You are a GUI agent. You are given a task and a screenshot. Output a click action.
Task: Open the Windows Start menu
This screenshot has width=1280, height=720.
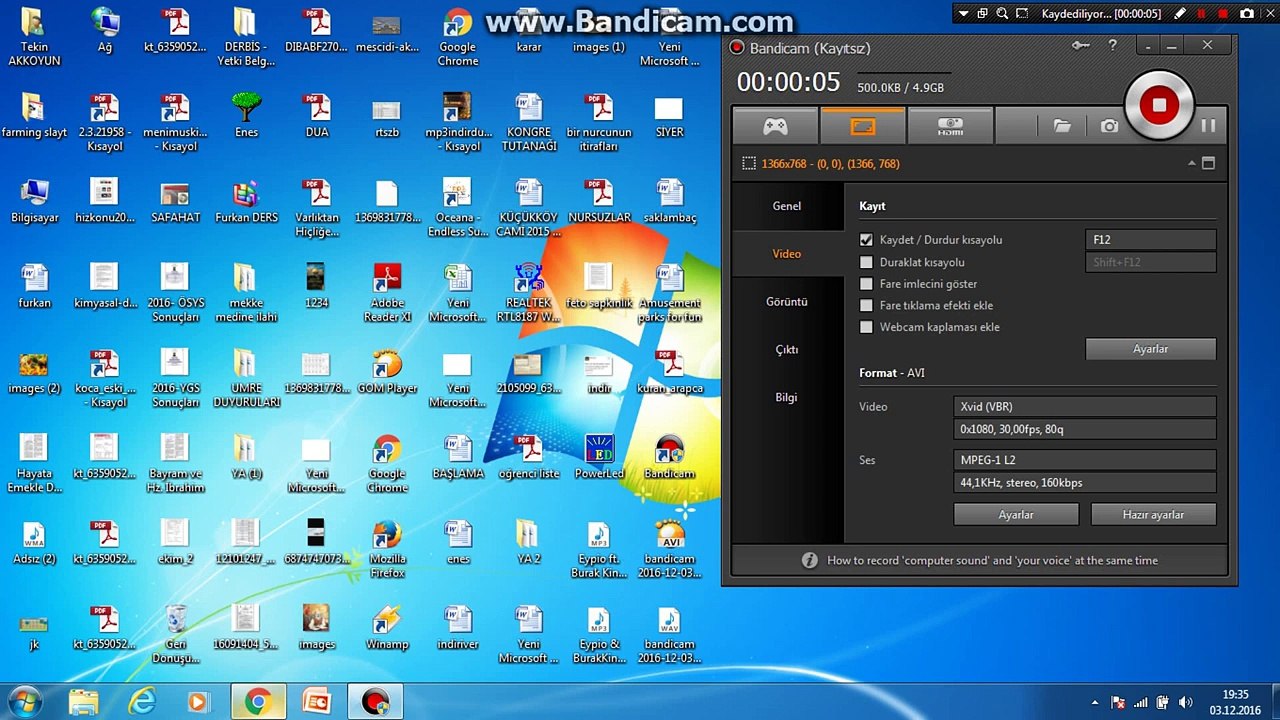pos(24,701)
